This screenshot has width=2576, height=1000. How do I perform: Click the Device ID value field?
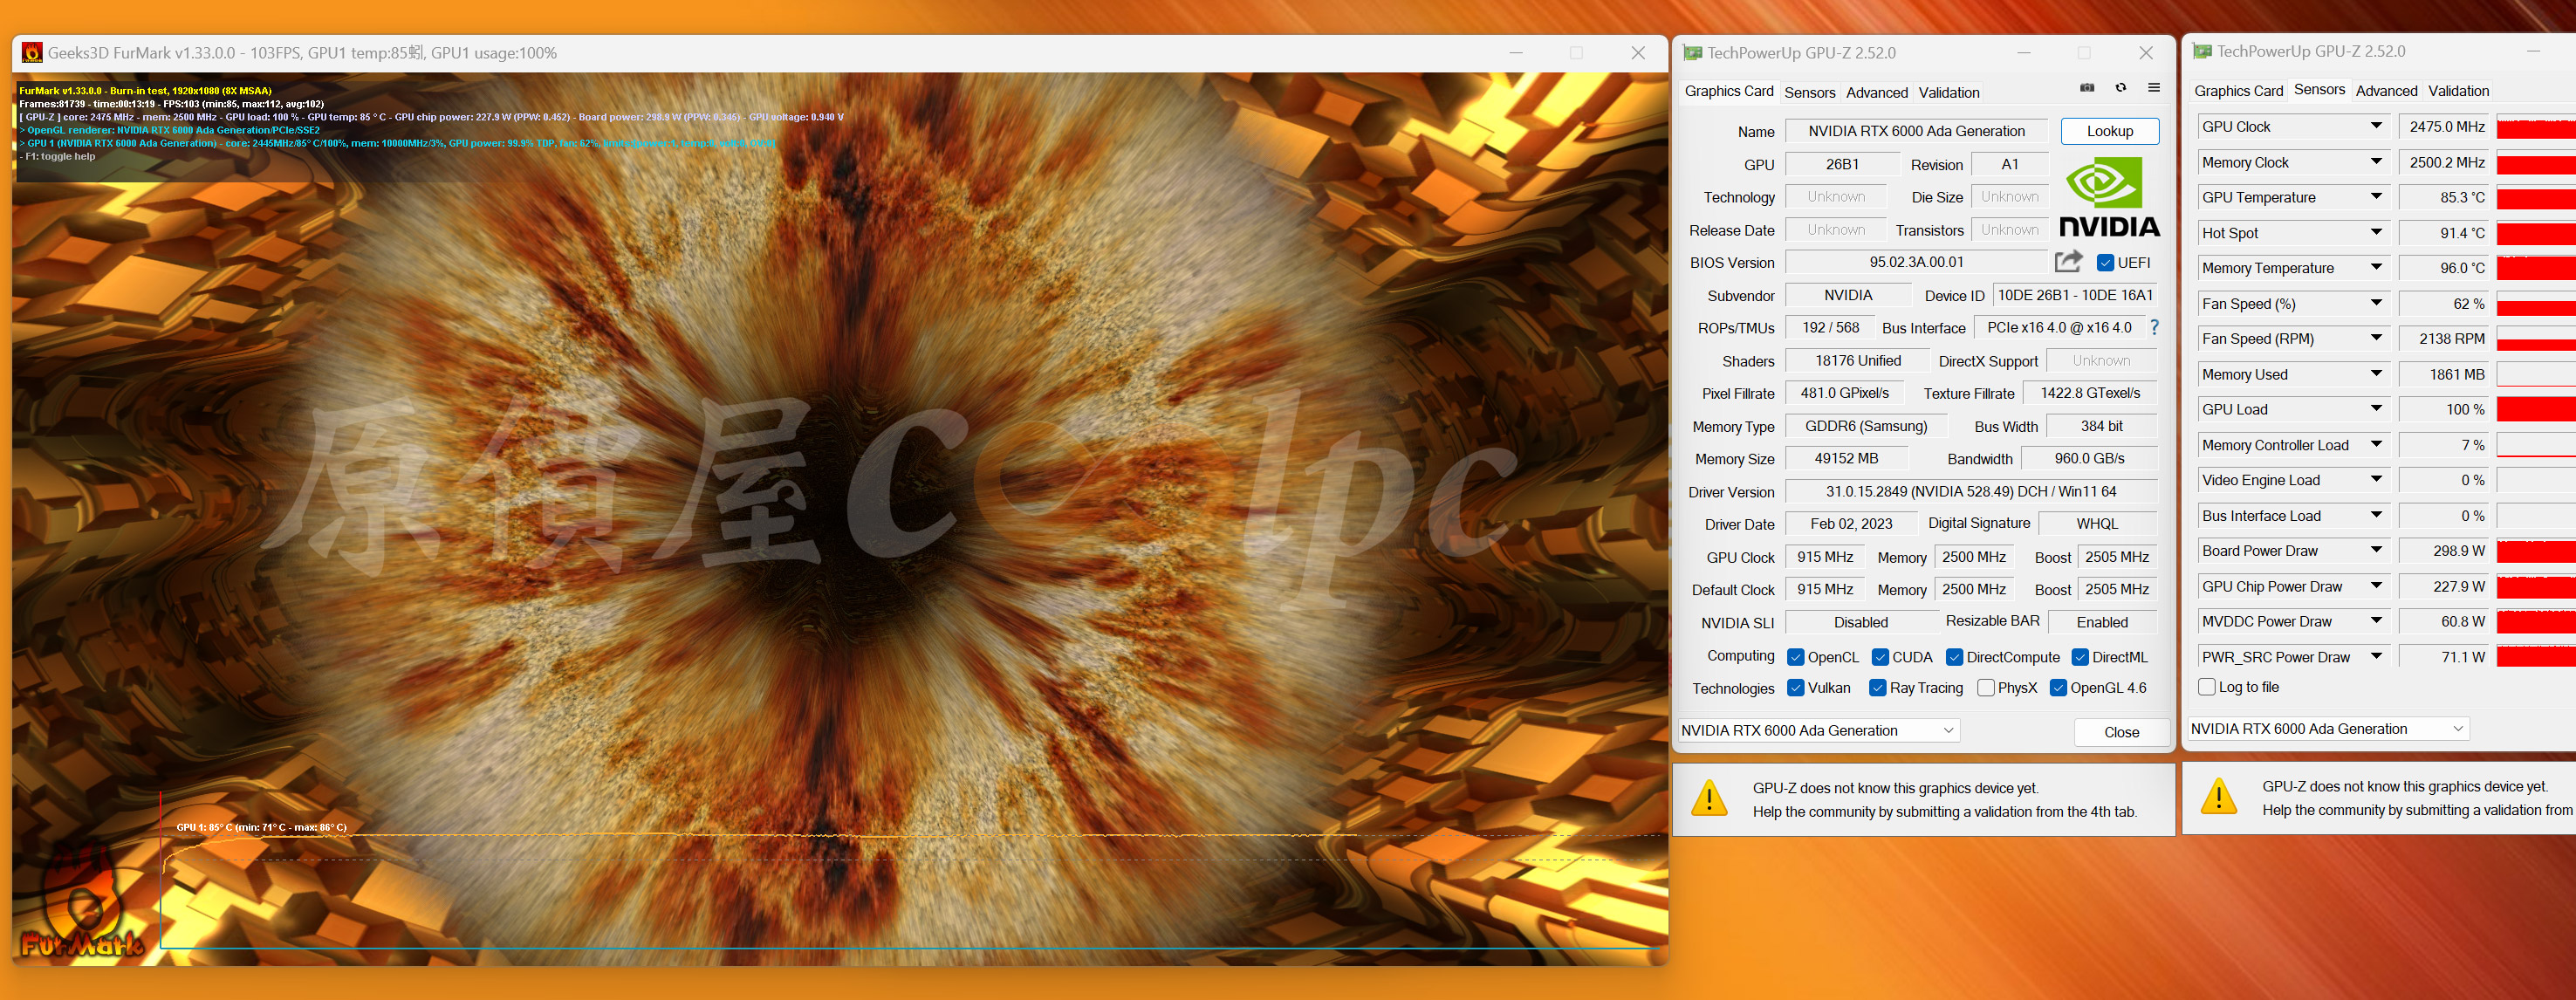(x=2075, y=295)
